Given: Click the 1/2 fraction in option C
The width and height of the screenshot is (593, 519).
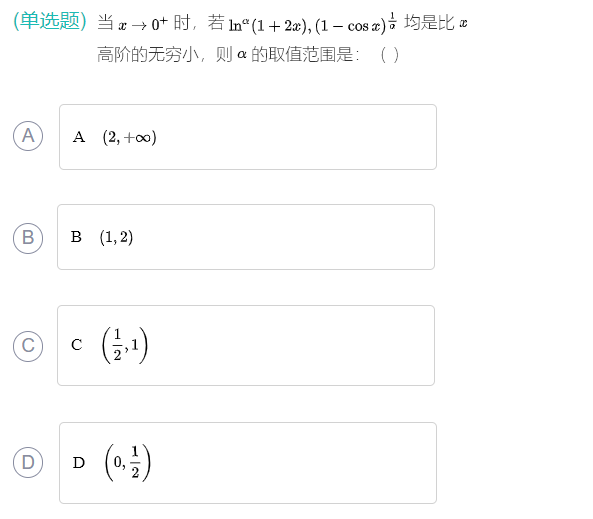Looking at the screenshot, I should coord(117,345).
